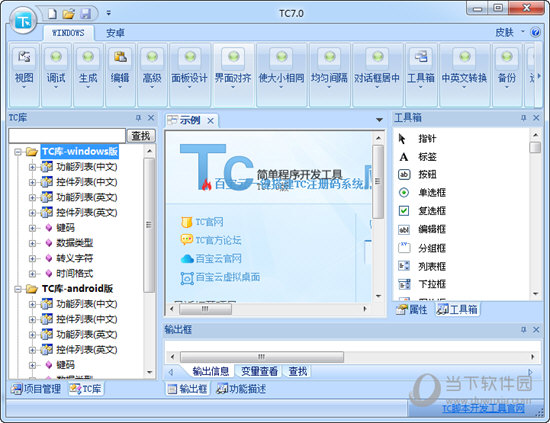Viewport: 550px width, 423px height.
Task: Open the document tab list dropdown arrow
Action: pyautogui.click(x=379, y=120)
